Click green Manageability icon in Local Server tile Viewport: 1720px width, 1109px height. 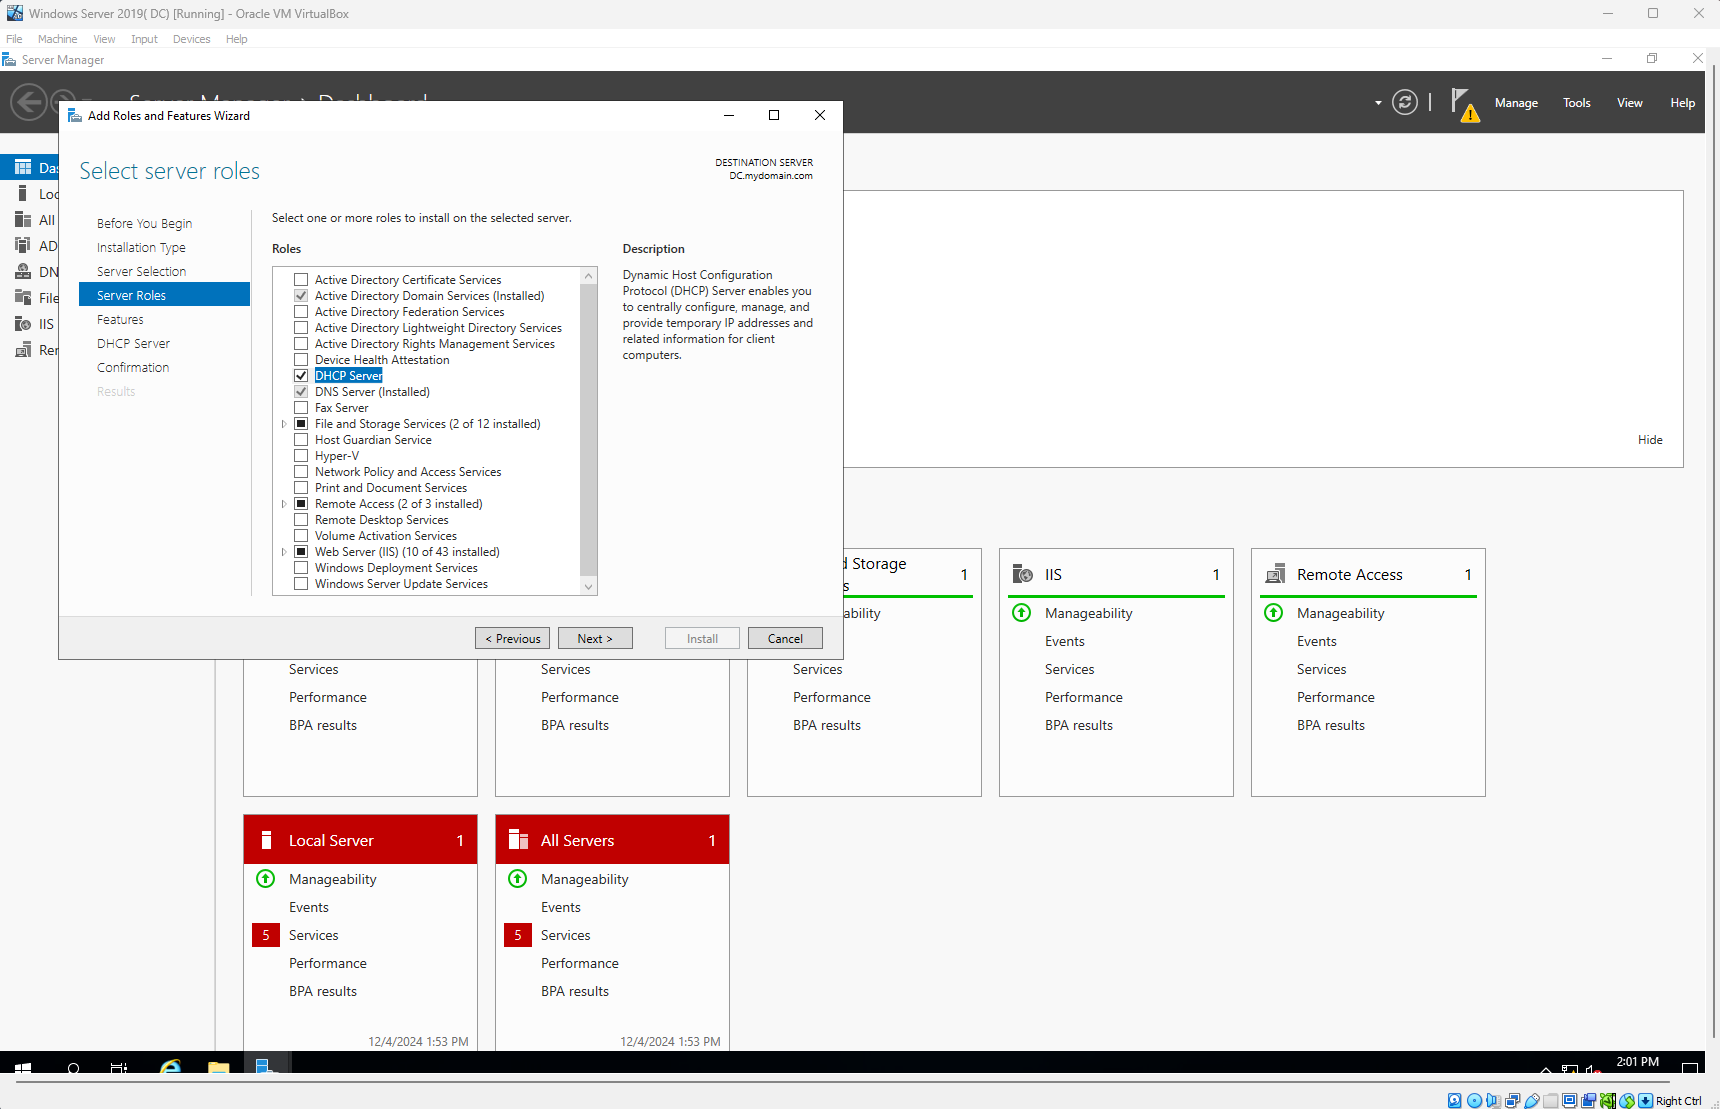266,878
